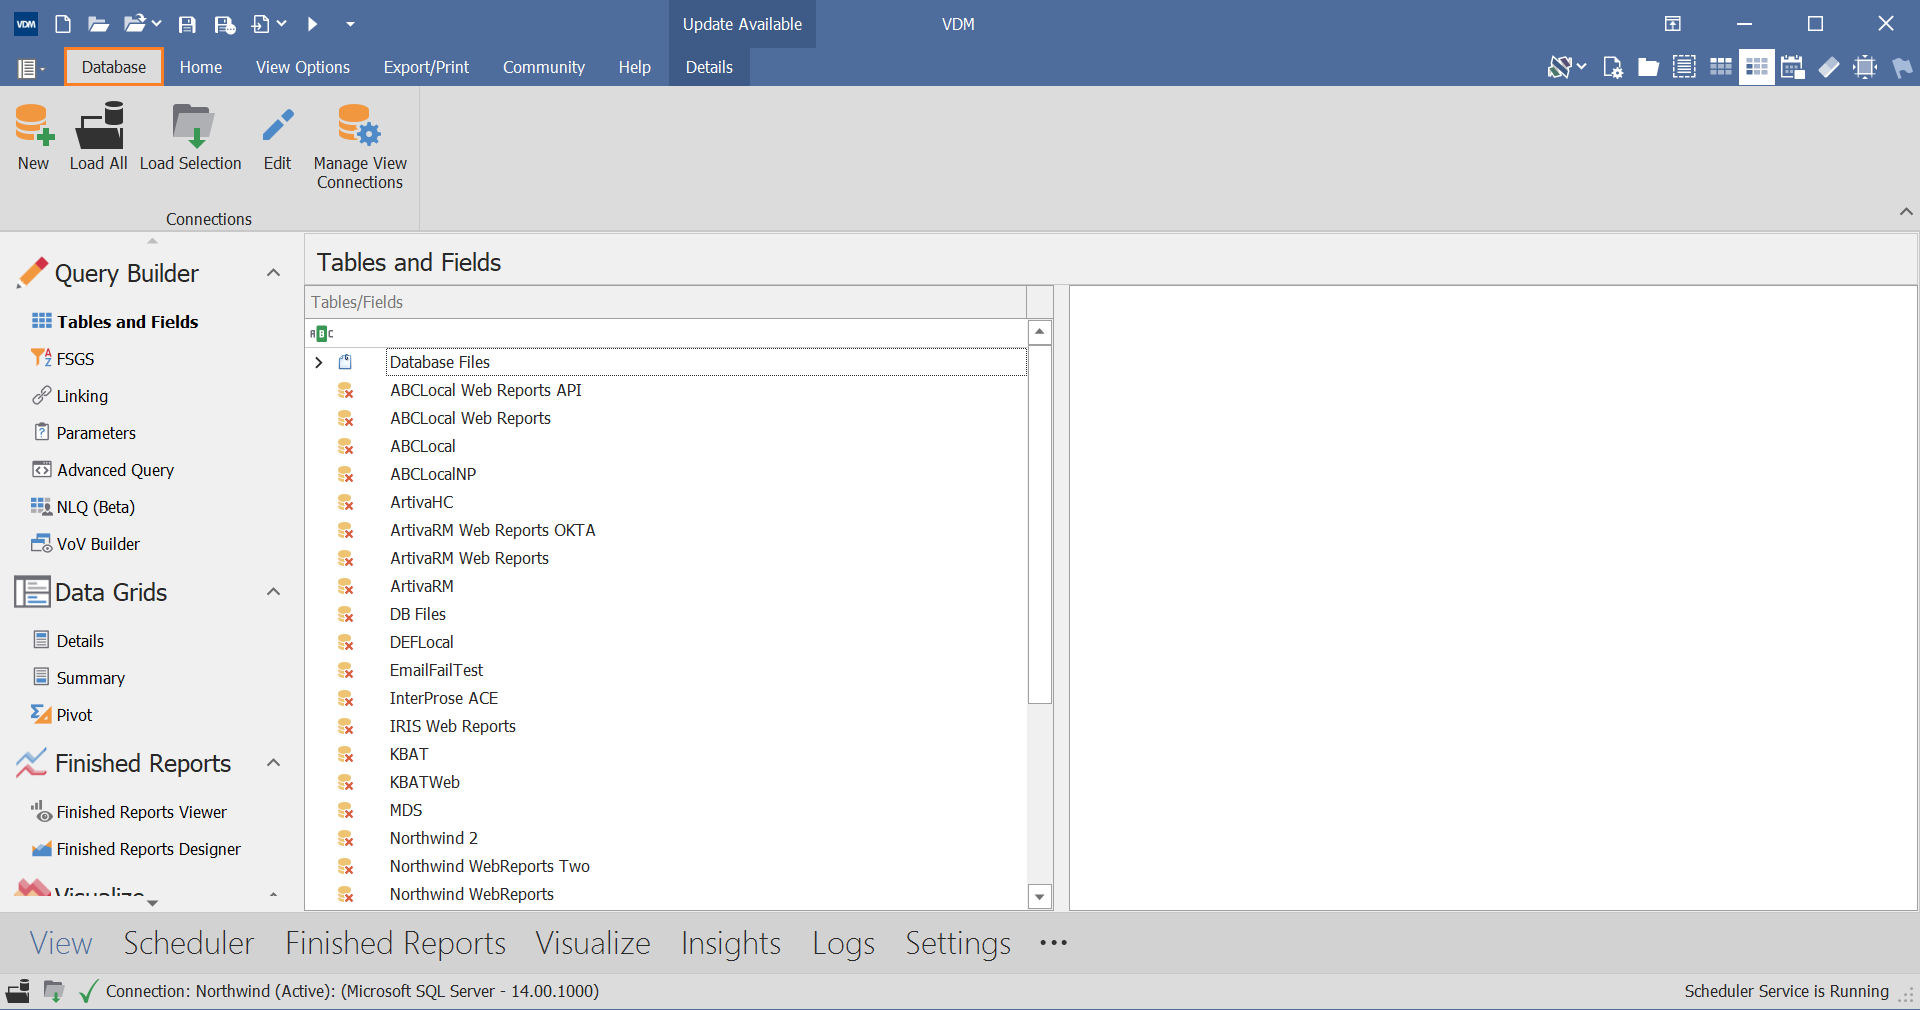Select the Community ribbon tab
Viewport: 1920px width, 1010px height.
[x=544, y=67]
